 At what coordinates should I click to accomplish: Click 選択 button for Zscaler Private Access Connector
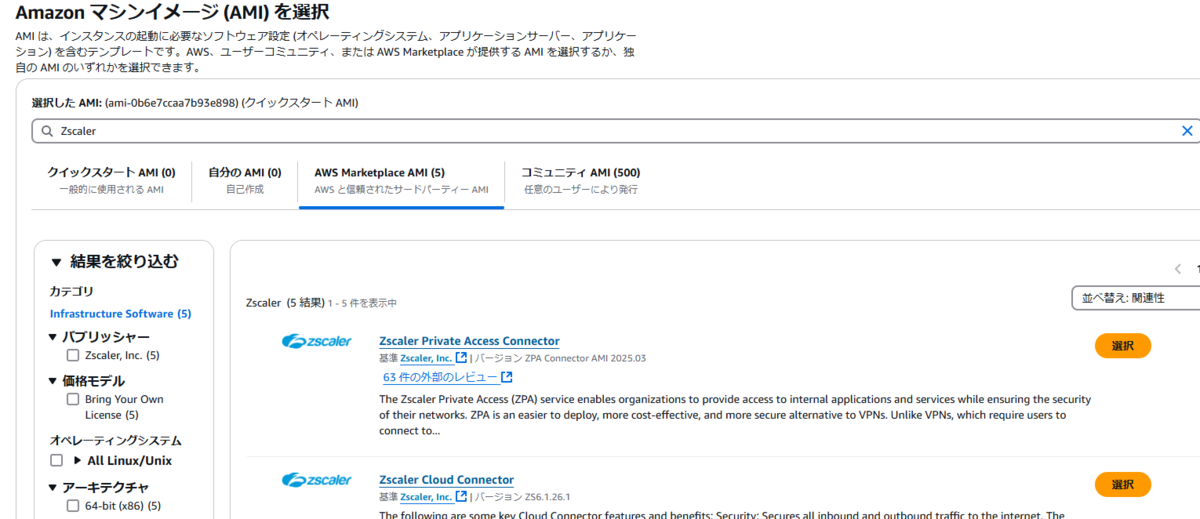point(1123,346)
